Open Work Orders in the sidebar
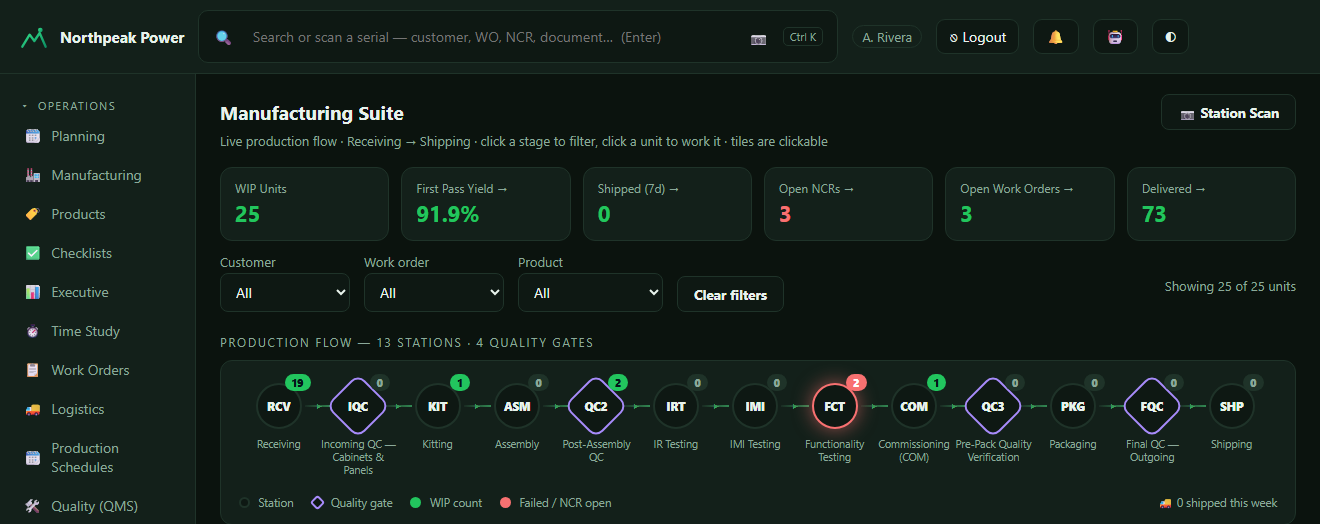 click(x=90, y=370)
